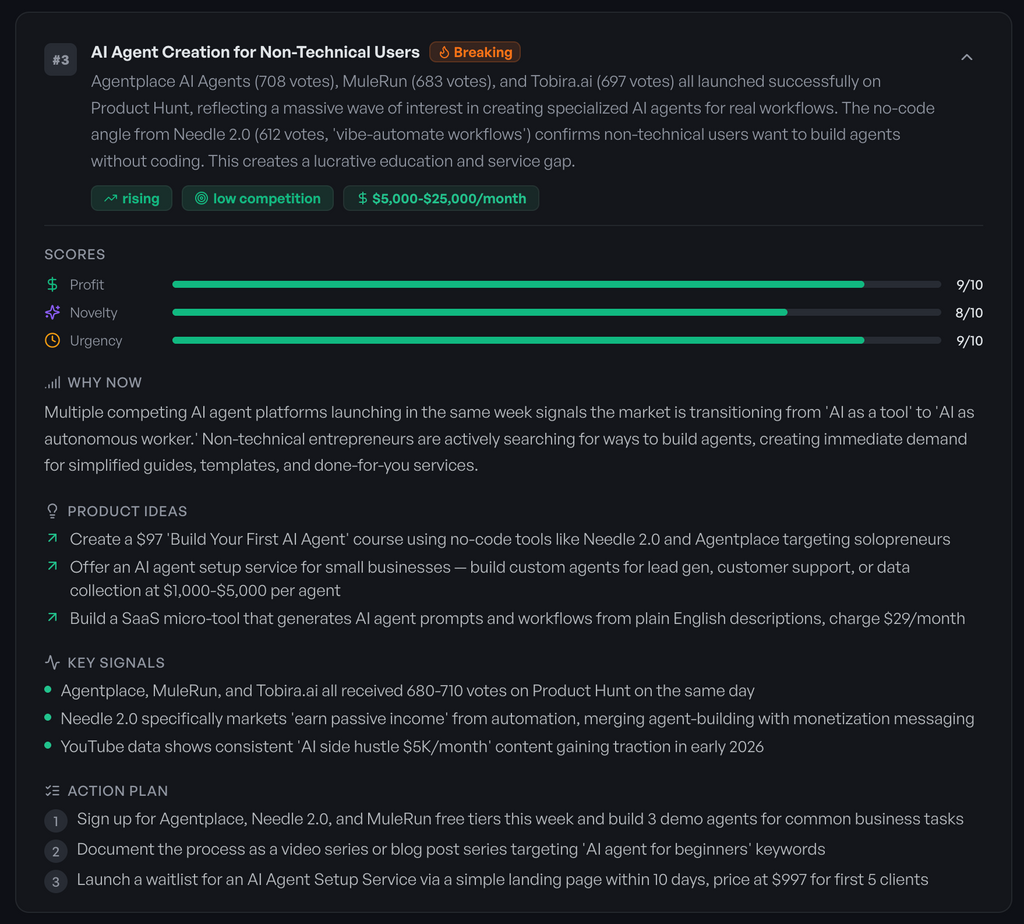The width and height of the screenshot is (1024, 924).
Task: Click the trending arrow icon in rising tag
Action: [110, 199]
